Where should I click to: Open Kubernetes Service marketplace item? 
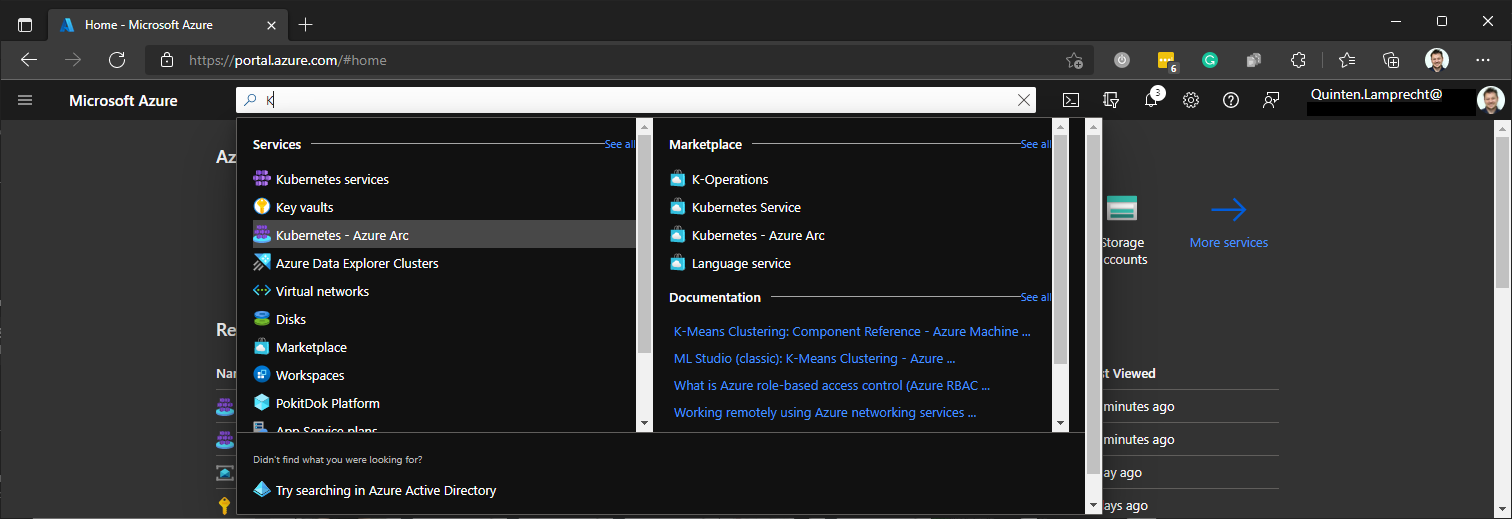(x=746, y=207)
